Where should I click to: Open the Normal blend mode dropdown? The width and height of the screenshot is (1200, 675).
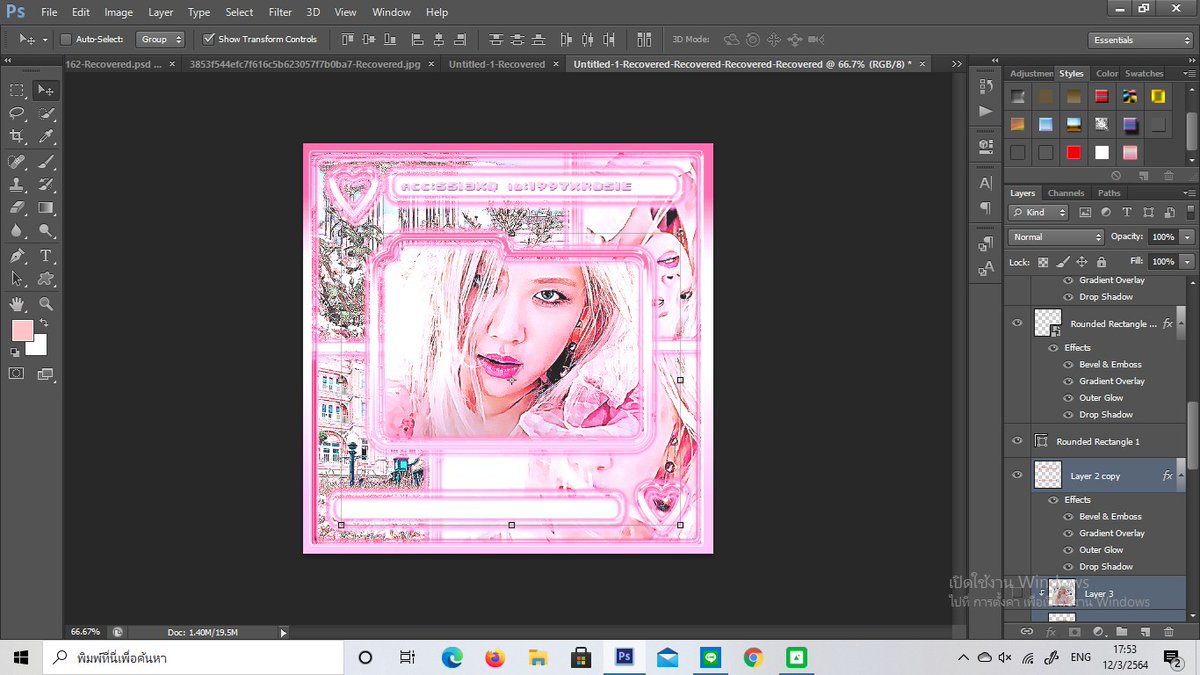click(1056, 237)
